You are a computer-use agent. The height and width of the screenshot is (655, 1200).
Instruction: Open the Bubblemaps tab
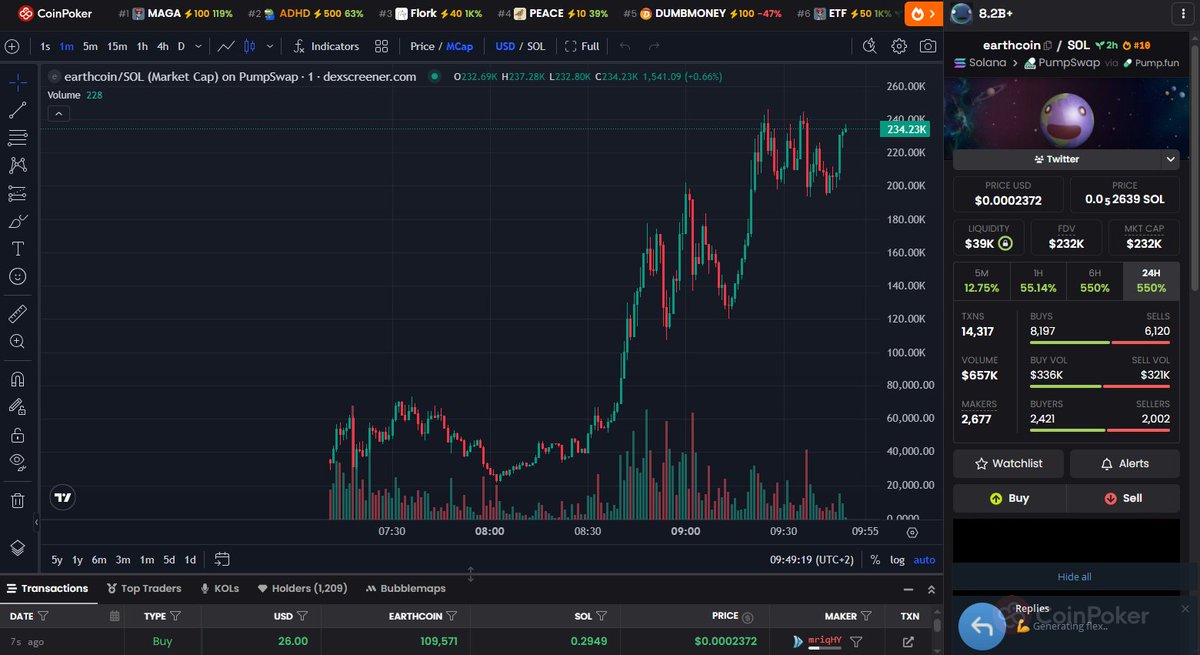pyautogui.click(x=406, y=589)
